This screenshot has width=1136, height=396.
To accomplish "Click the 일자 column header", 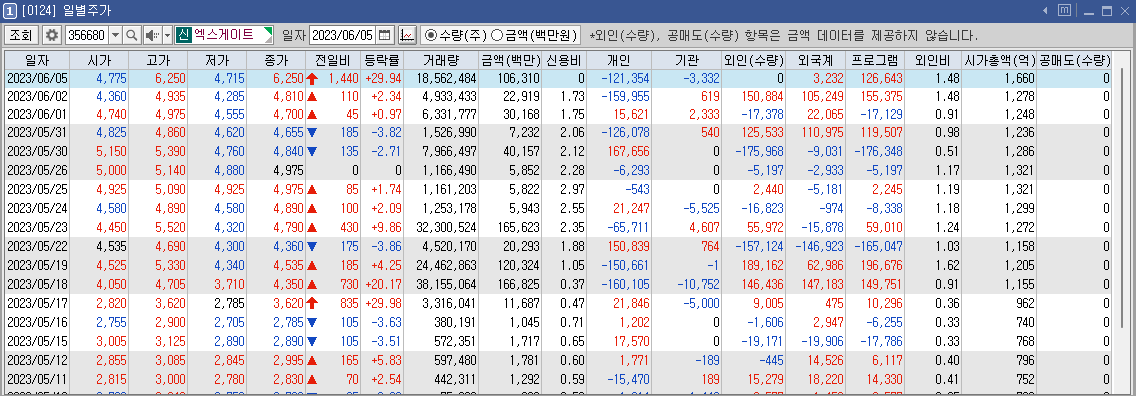I will [36, 59].
